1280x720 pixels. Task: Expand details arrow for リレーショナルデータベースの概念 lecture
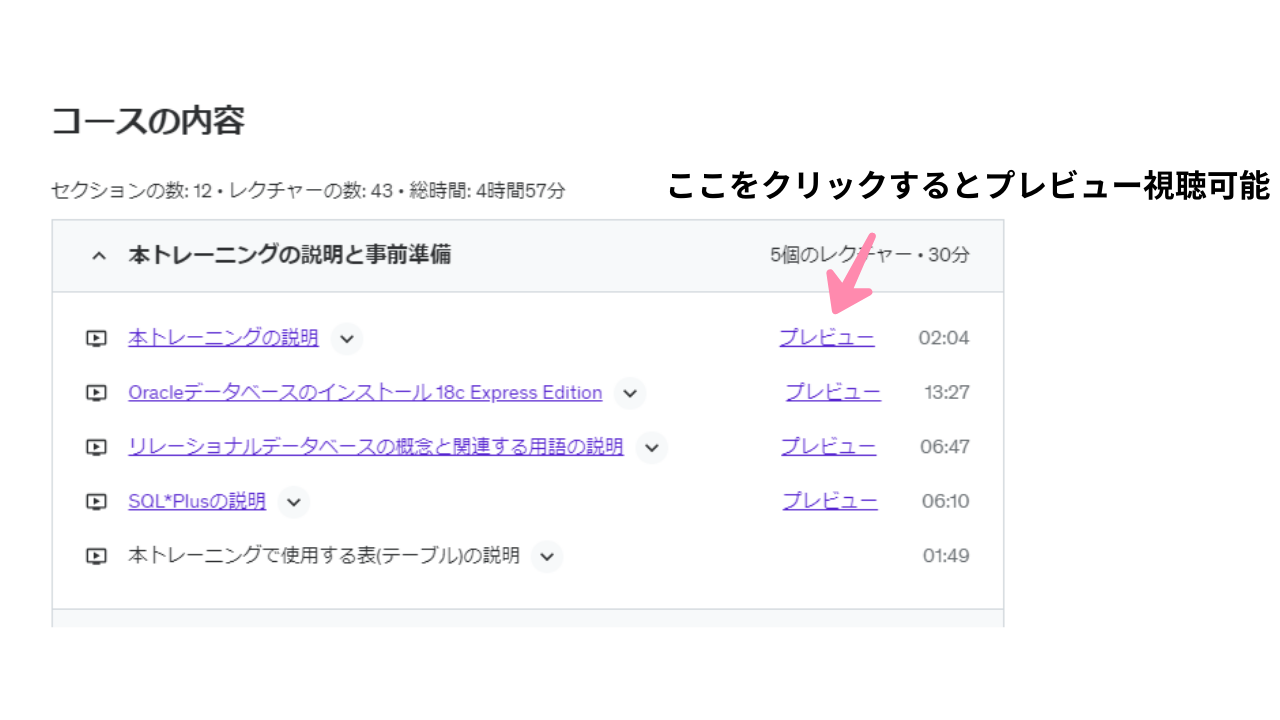[x=651, y=447]
